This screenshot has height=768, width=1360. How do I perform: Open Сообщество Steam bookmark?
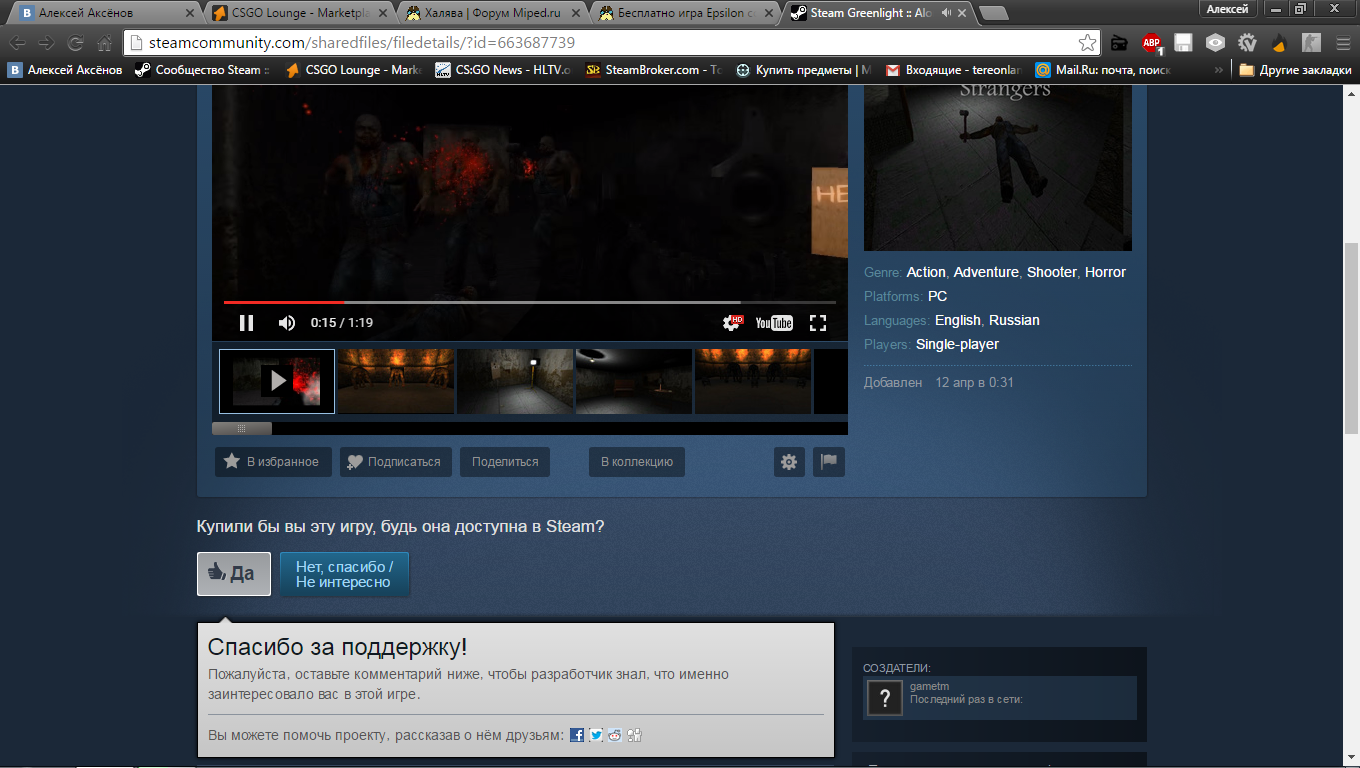click(203, 70)
